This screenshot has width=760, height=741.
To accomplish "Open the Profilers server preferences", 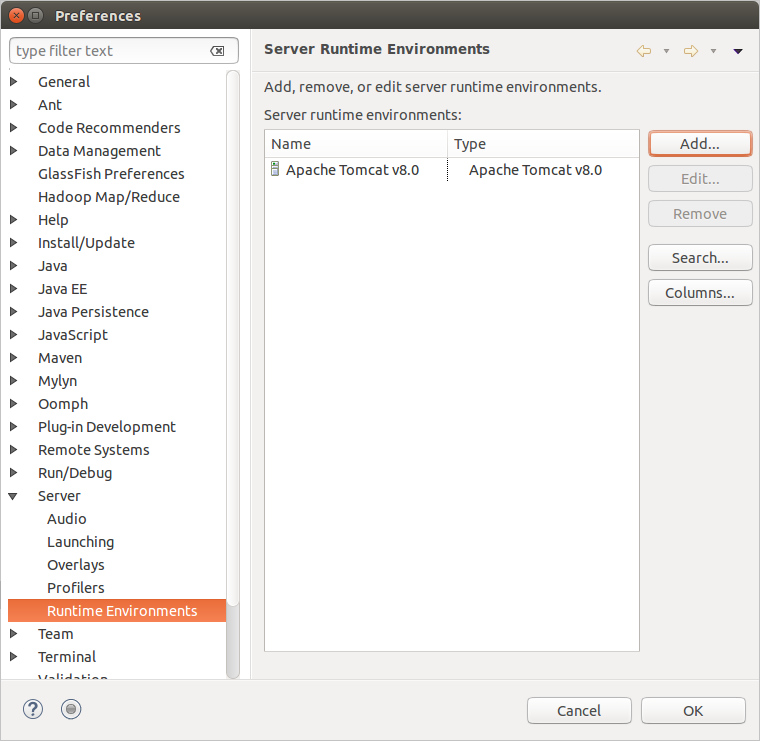I will click(x=76, y=588).
